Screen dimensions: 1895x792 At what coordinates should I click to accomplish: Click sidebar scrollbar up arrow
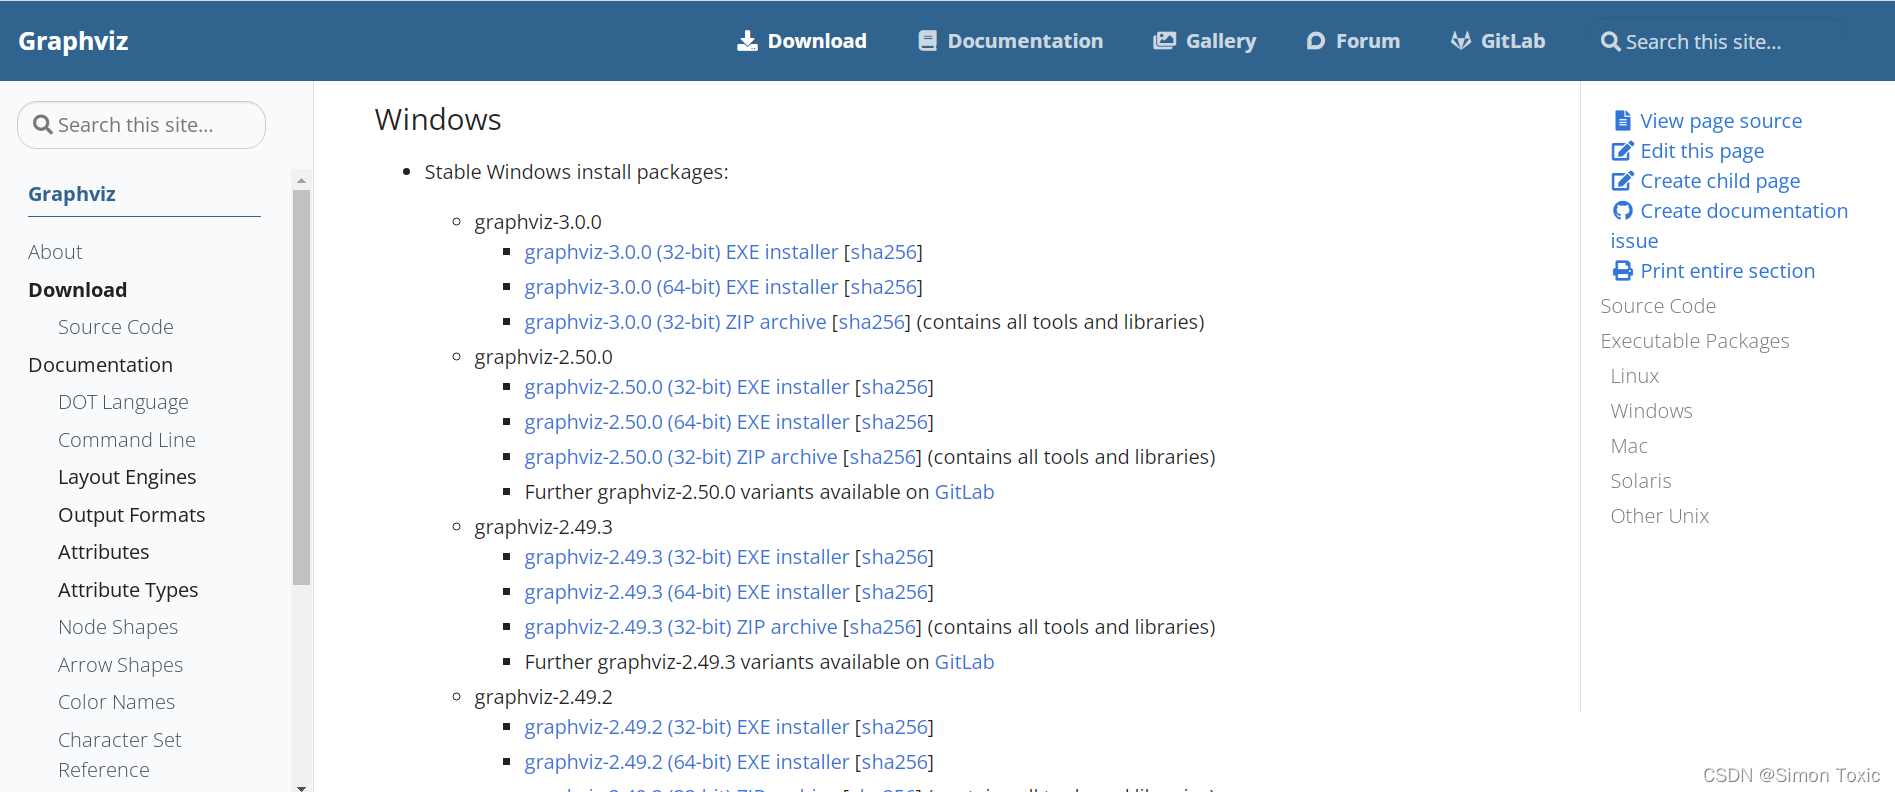pyautogui.click(x=301, y=181)
